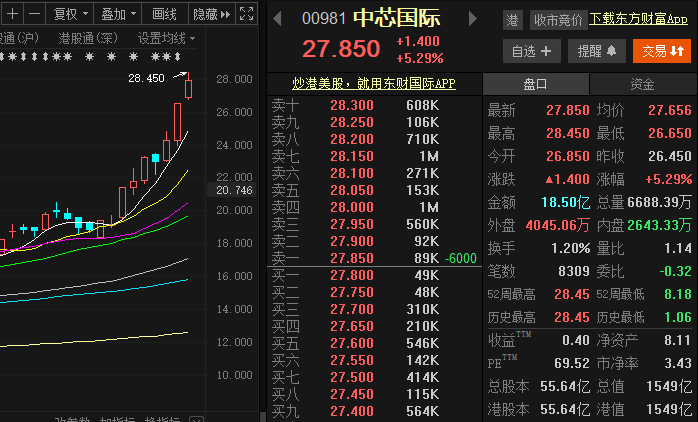Click 均价 value 27.656

coord(670,110)
